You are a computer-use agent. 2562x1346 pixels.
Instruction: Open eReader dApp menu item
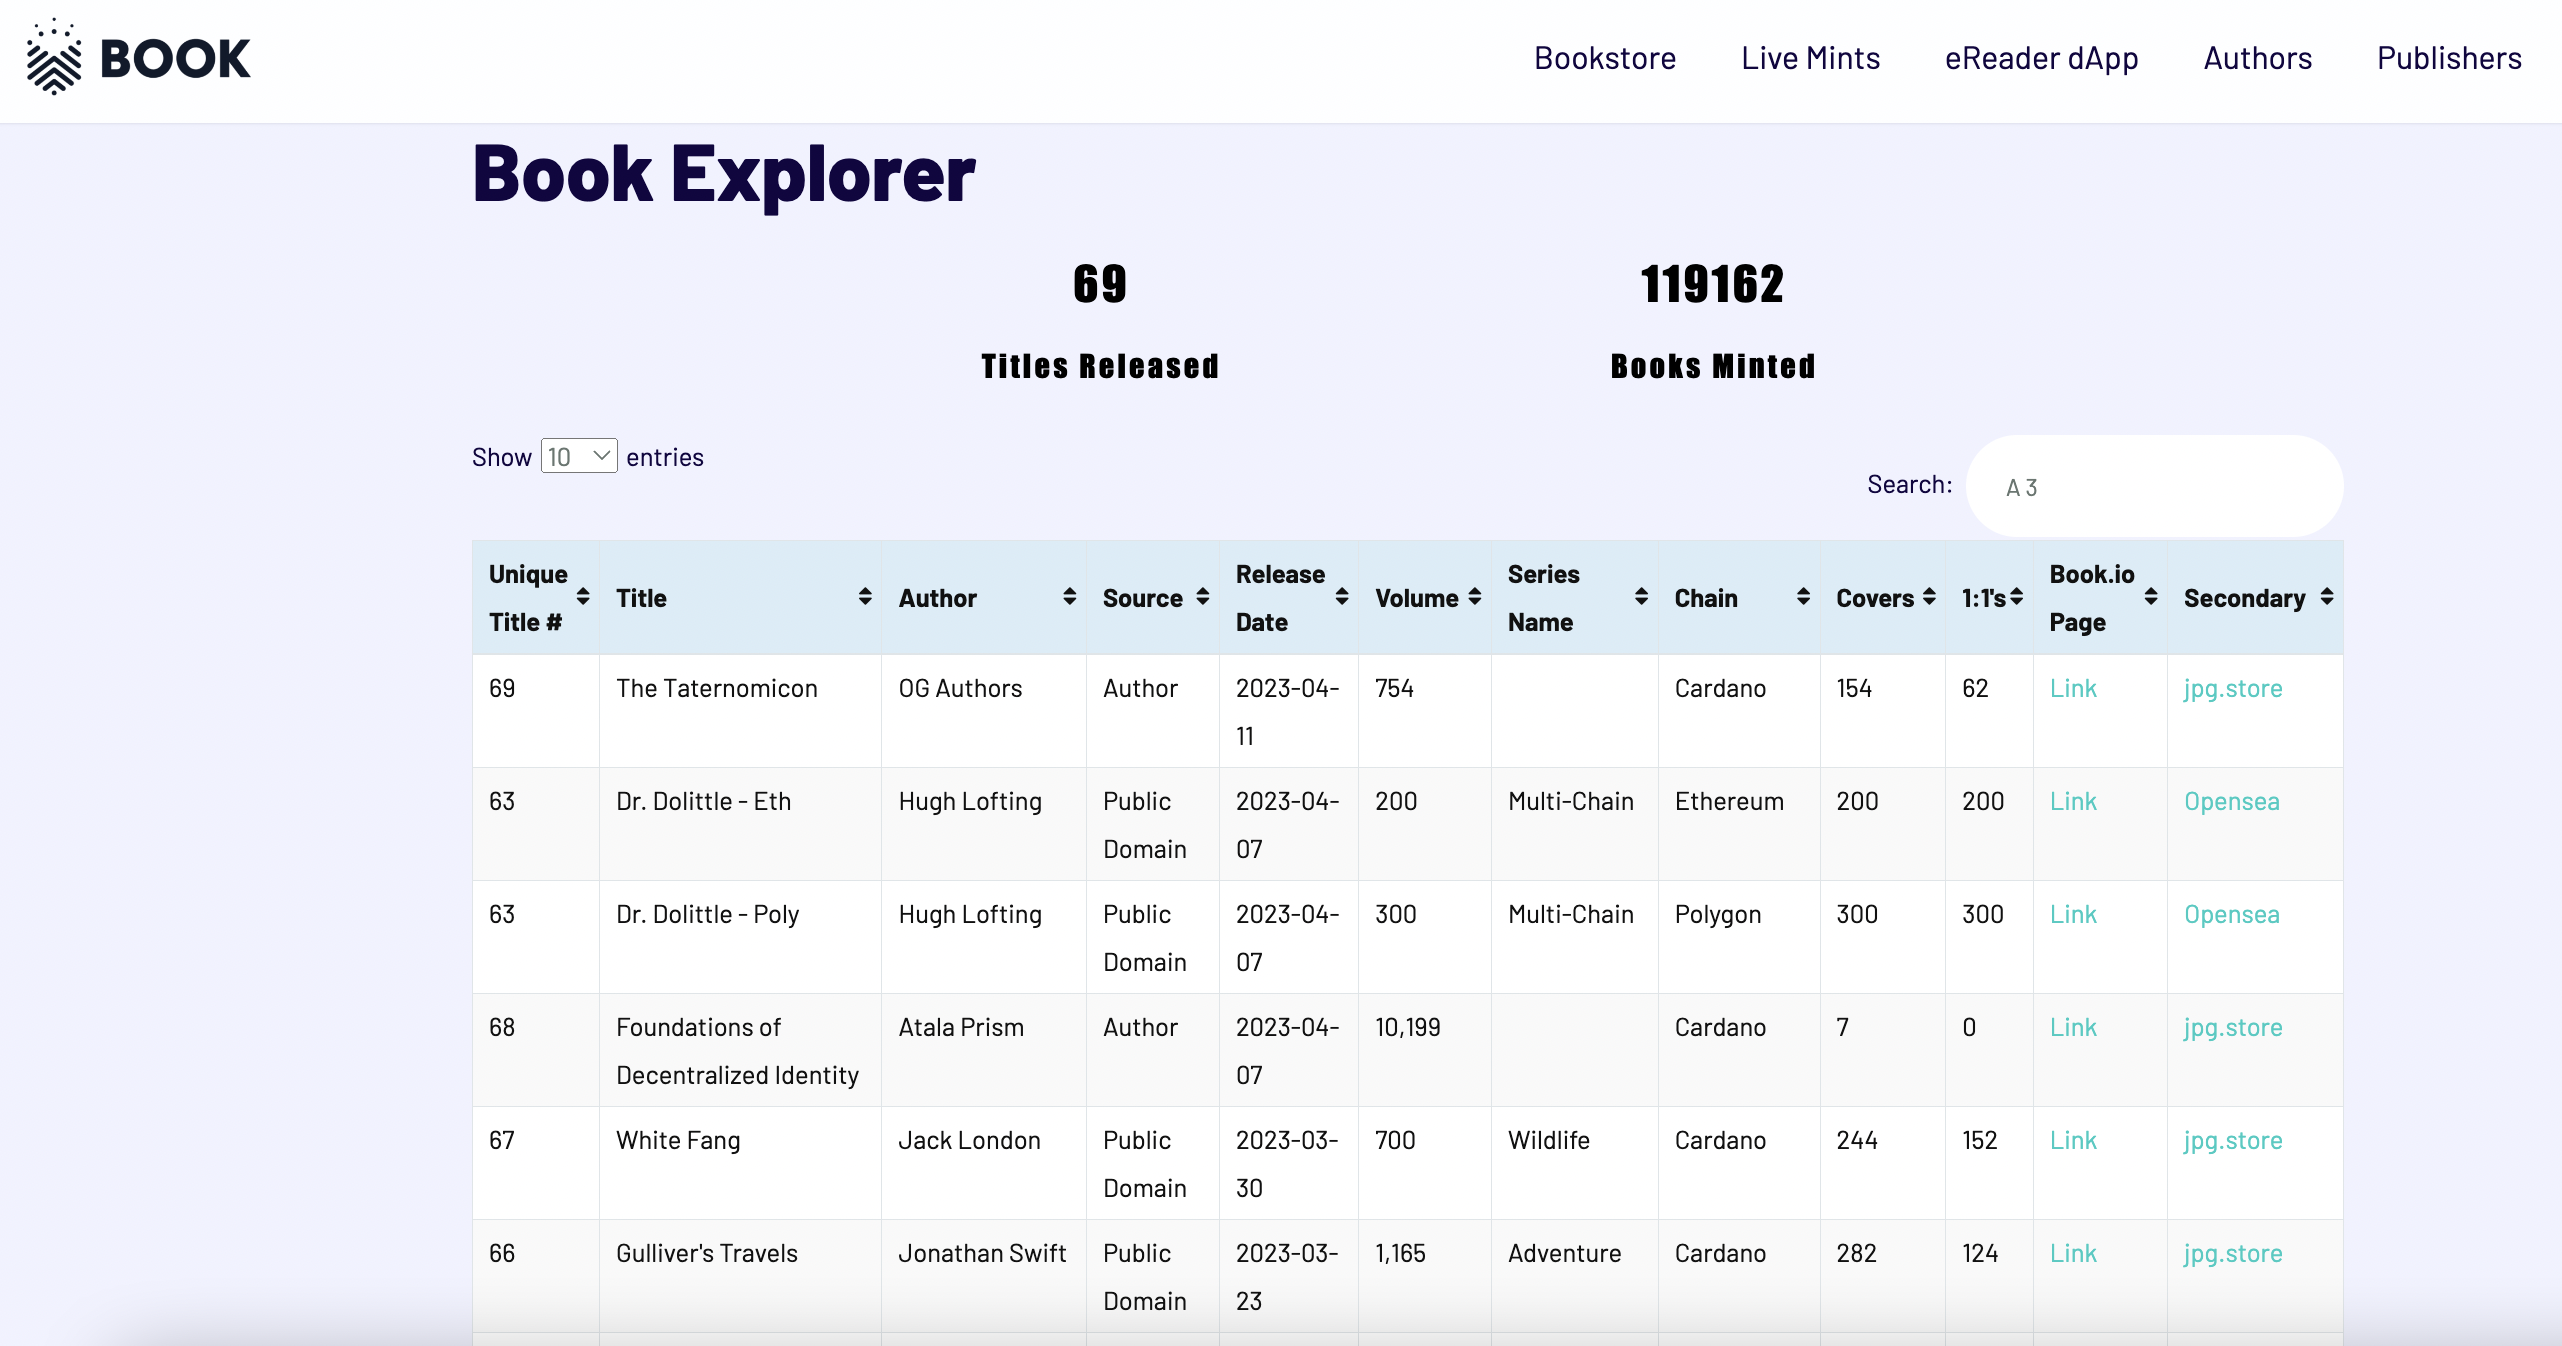(2041, 58)
